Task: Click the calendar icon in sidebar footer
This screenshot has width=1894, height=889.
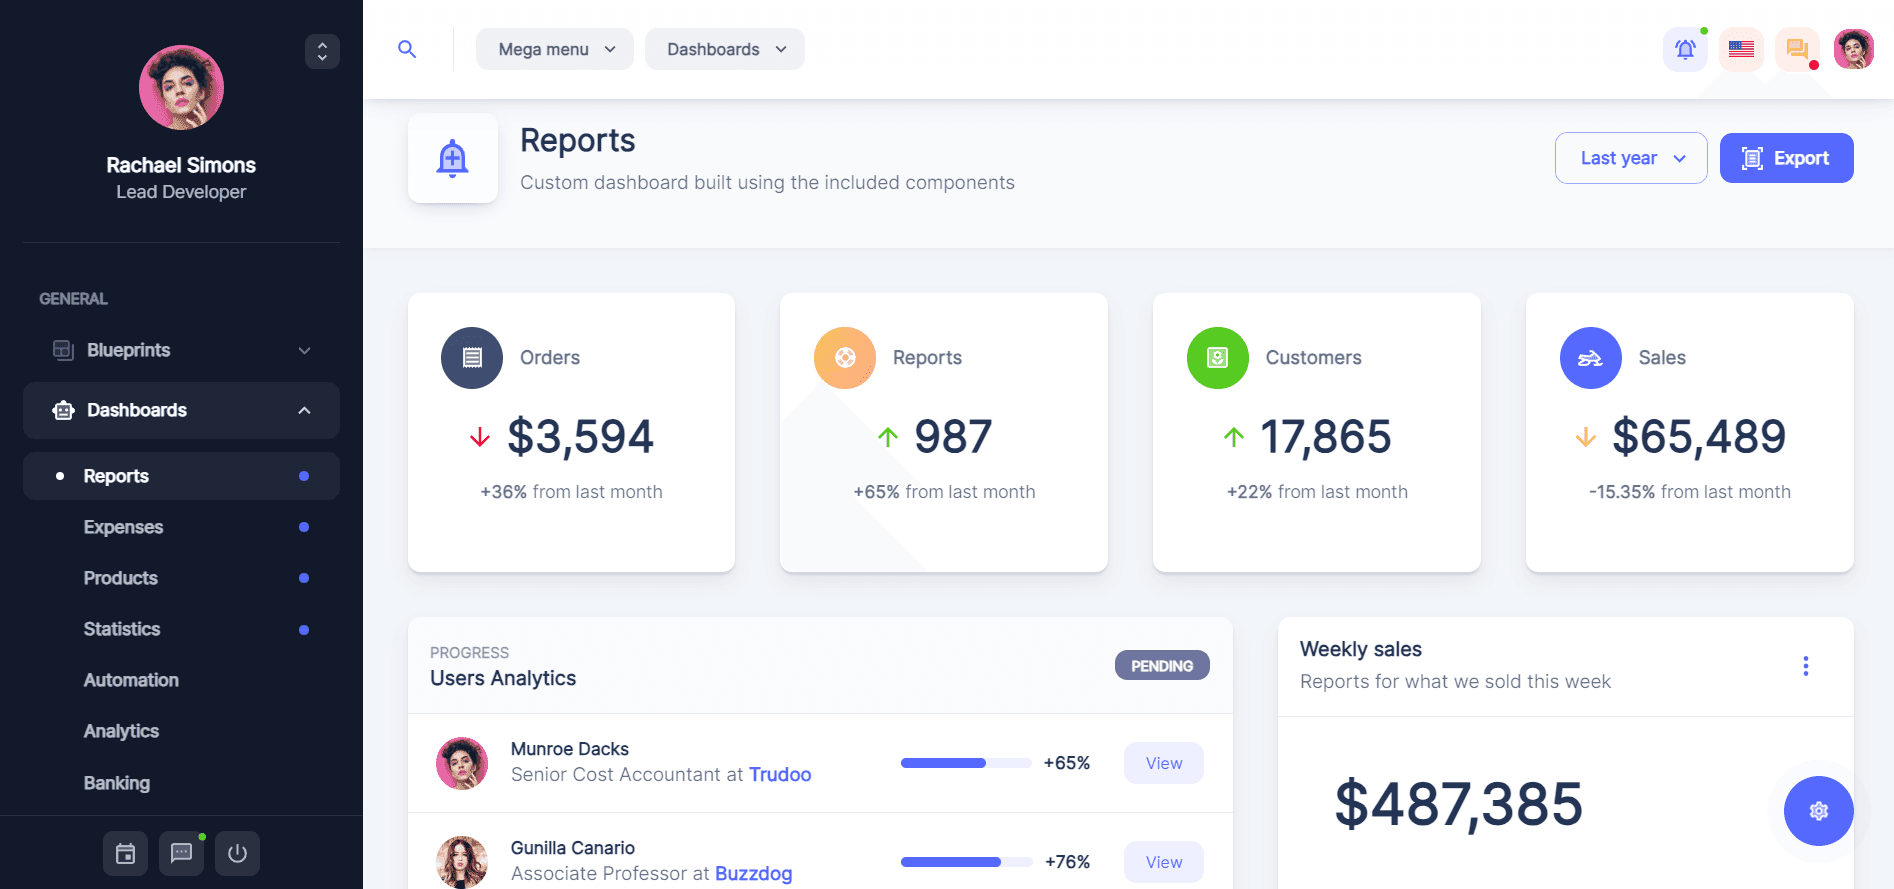Action: point(125,853)
